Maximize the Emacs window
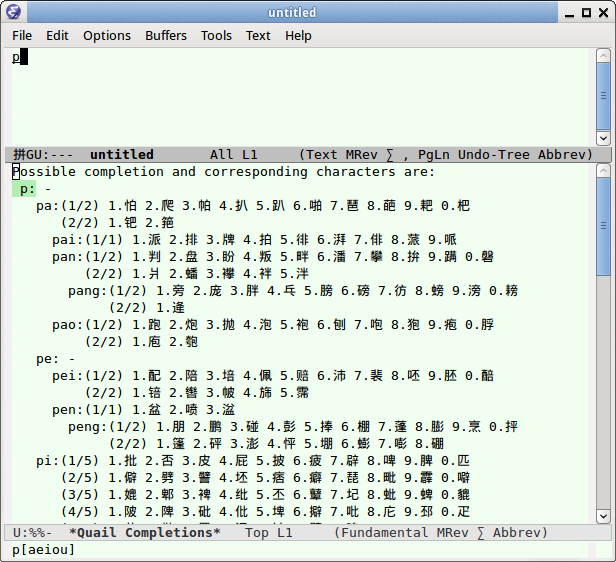 [x=585, y=12]
